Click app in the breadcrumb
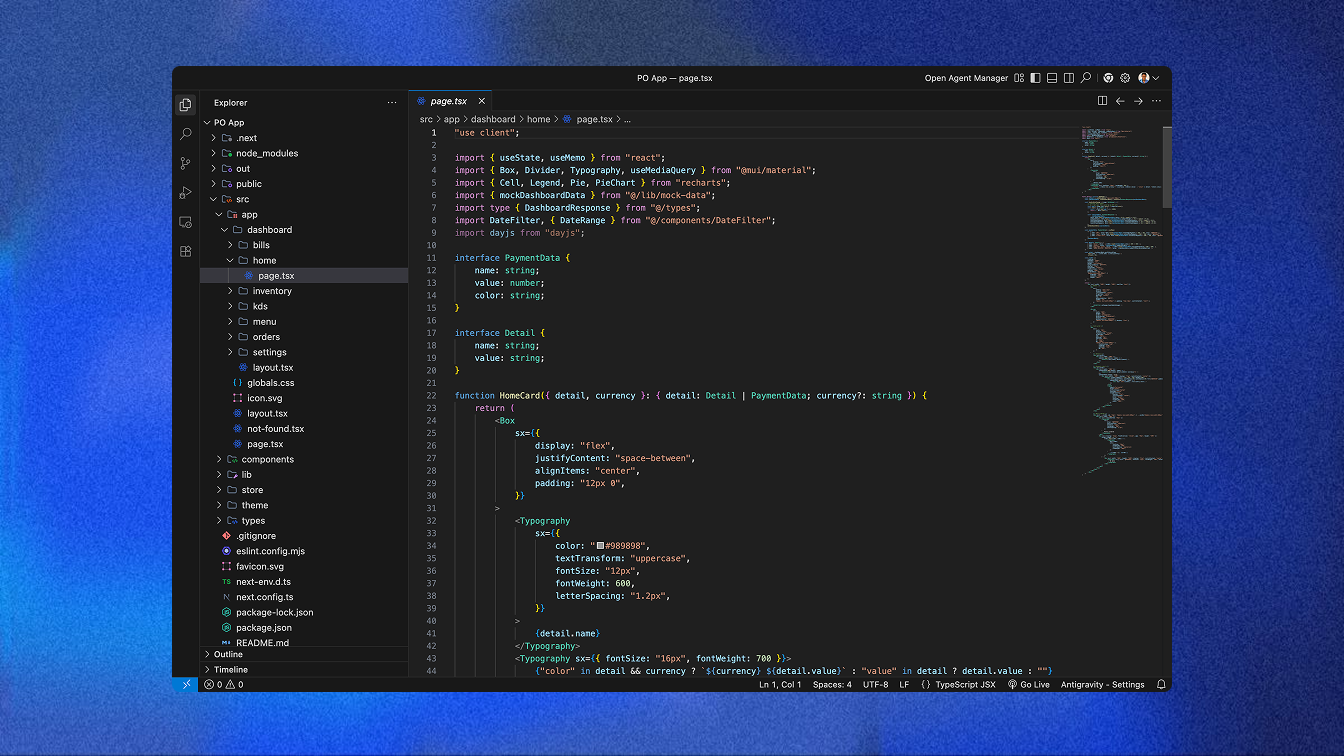Image resolution: width=1344 pixels, height=756 pixels. coord(452,119)
